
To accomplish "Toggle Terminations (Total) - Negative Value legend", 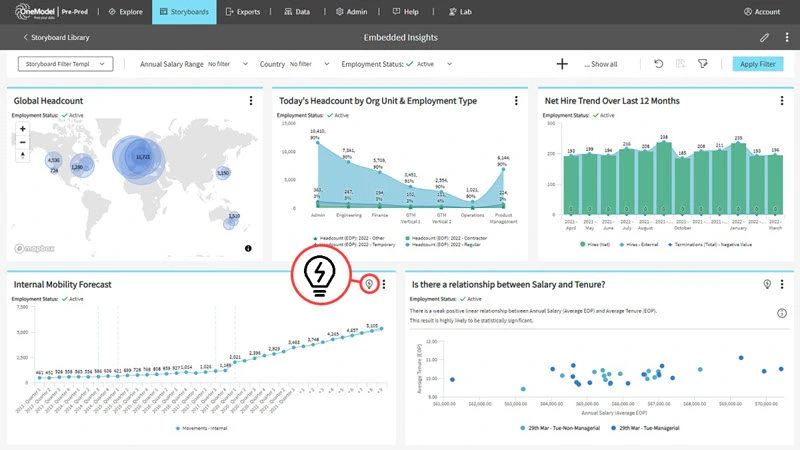I will (x=710, y=245).
